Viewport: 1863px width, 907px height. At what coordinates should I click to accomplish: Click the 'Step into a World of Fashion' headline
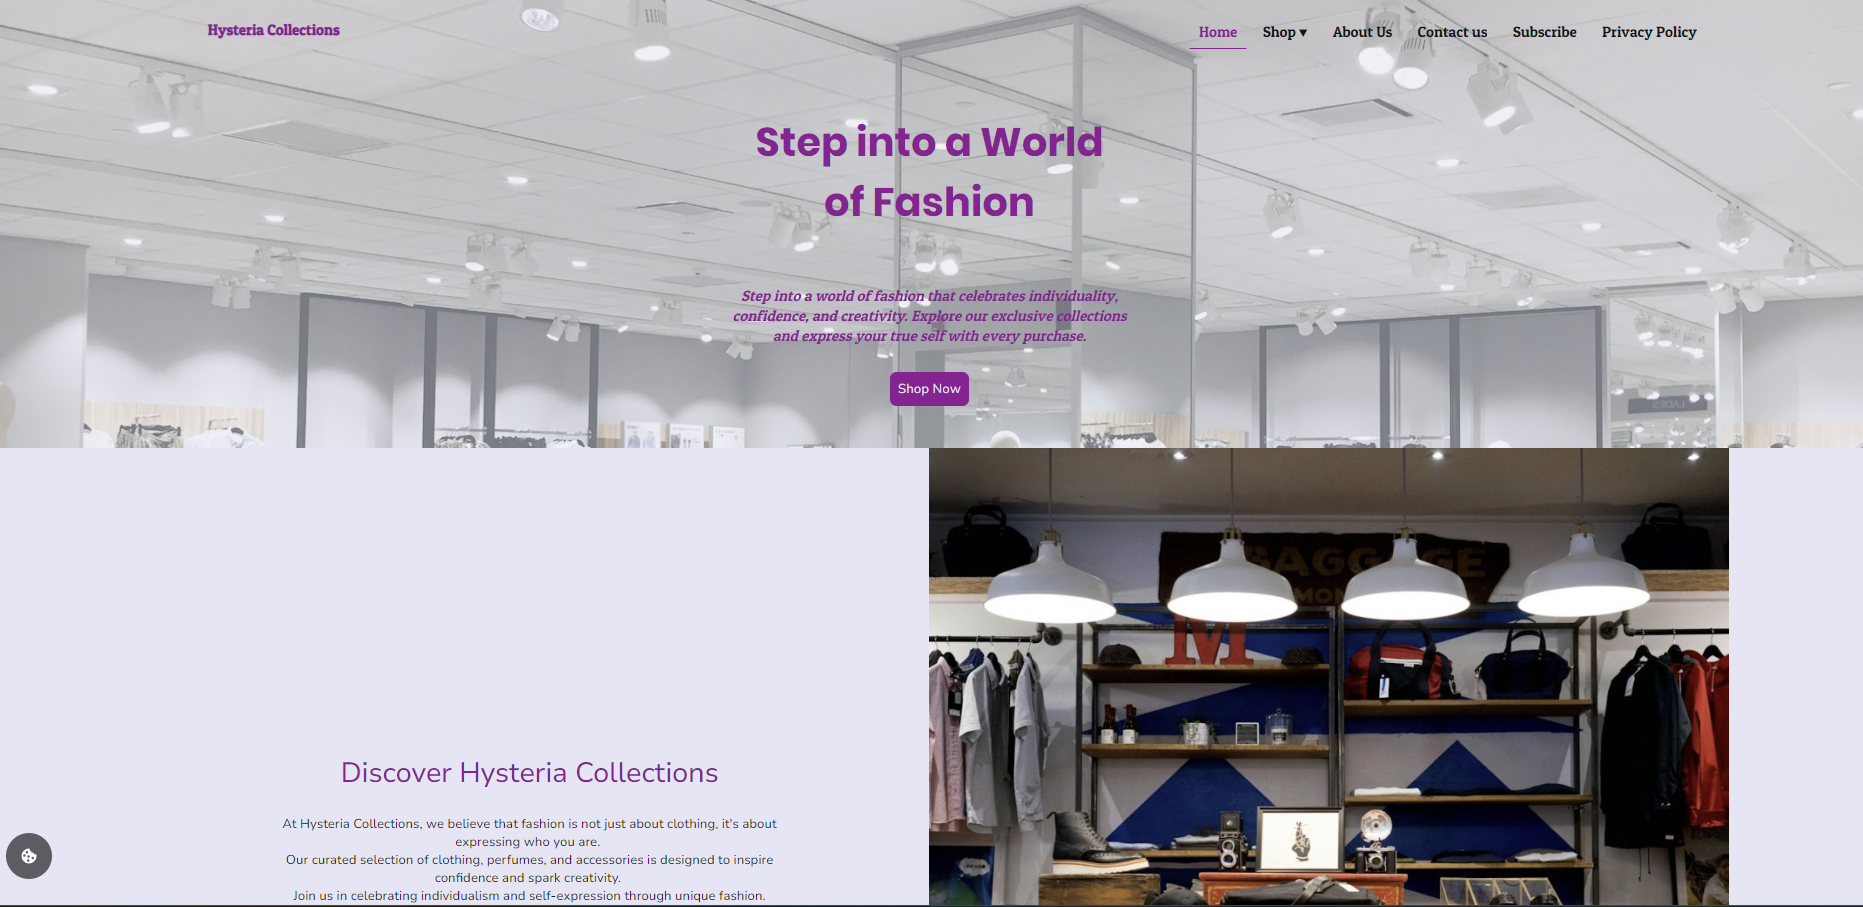(929, 172)
